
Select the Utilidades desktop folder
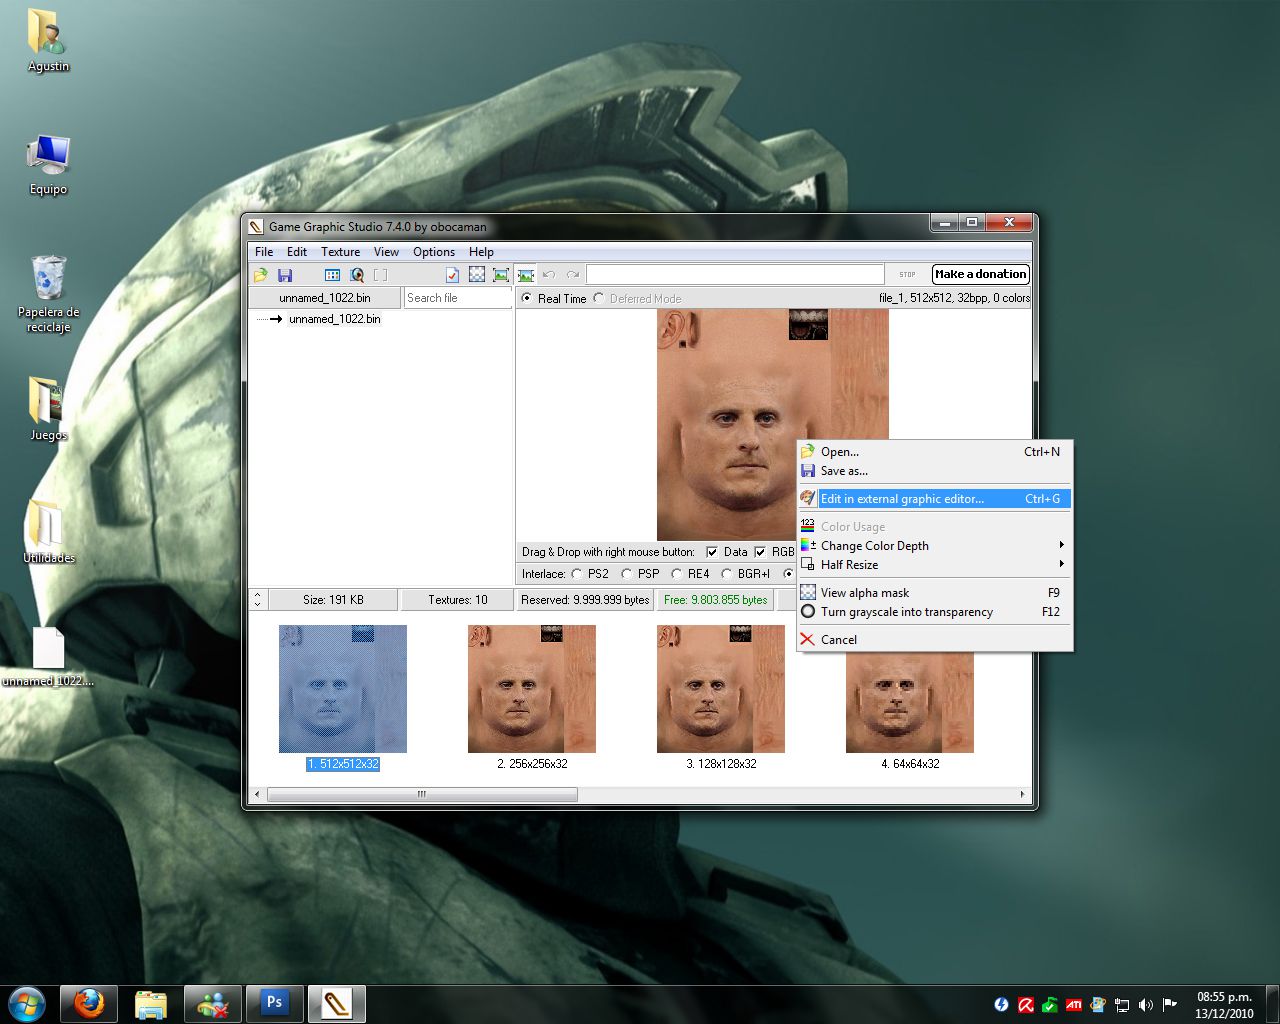tap(48, 533)
